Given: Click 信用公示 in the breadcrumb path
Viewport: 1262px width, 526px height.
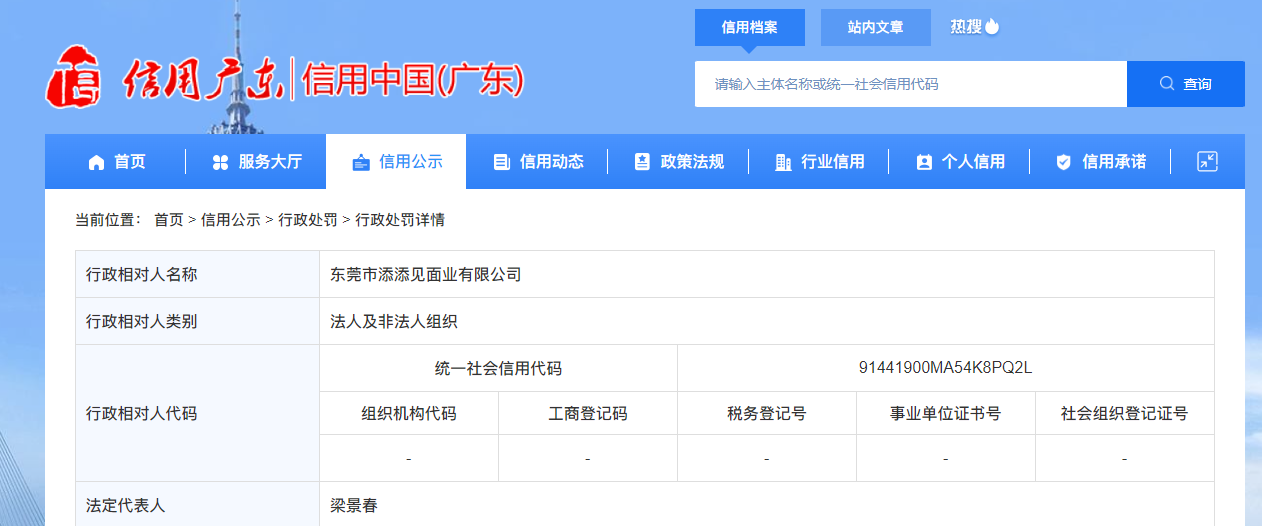Looking at the screenshot, I should point(230,220).
